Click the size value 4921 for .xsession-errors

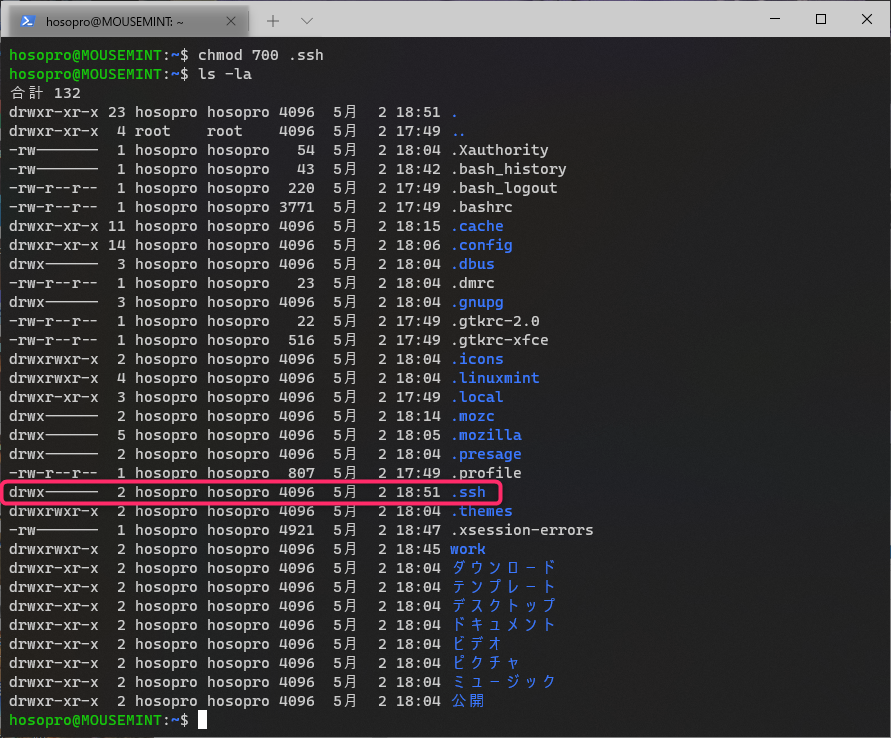(x=297, y=530)
